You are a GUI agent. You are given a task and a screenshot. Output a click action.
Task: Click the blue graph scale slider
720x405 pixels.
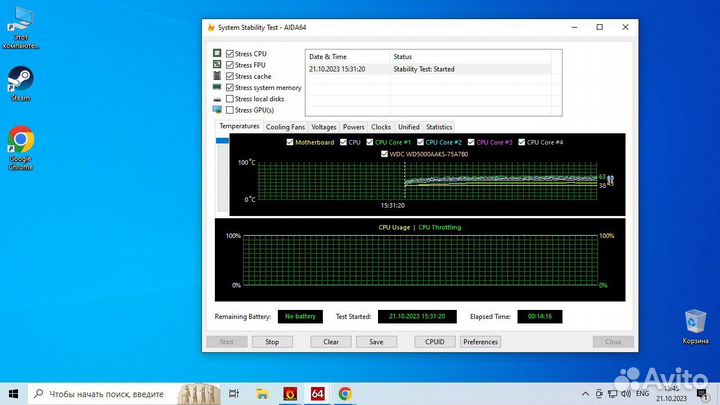tap(222, 141)
